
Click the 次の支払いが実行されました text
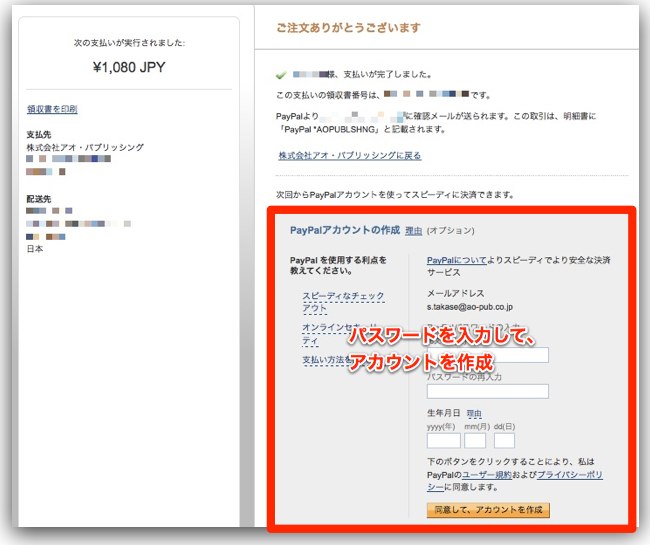129,43
